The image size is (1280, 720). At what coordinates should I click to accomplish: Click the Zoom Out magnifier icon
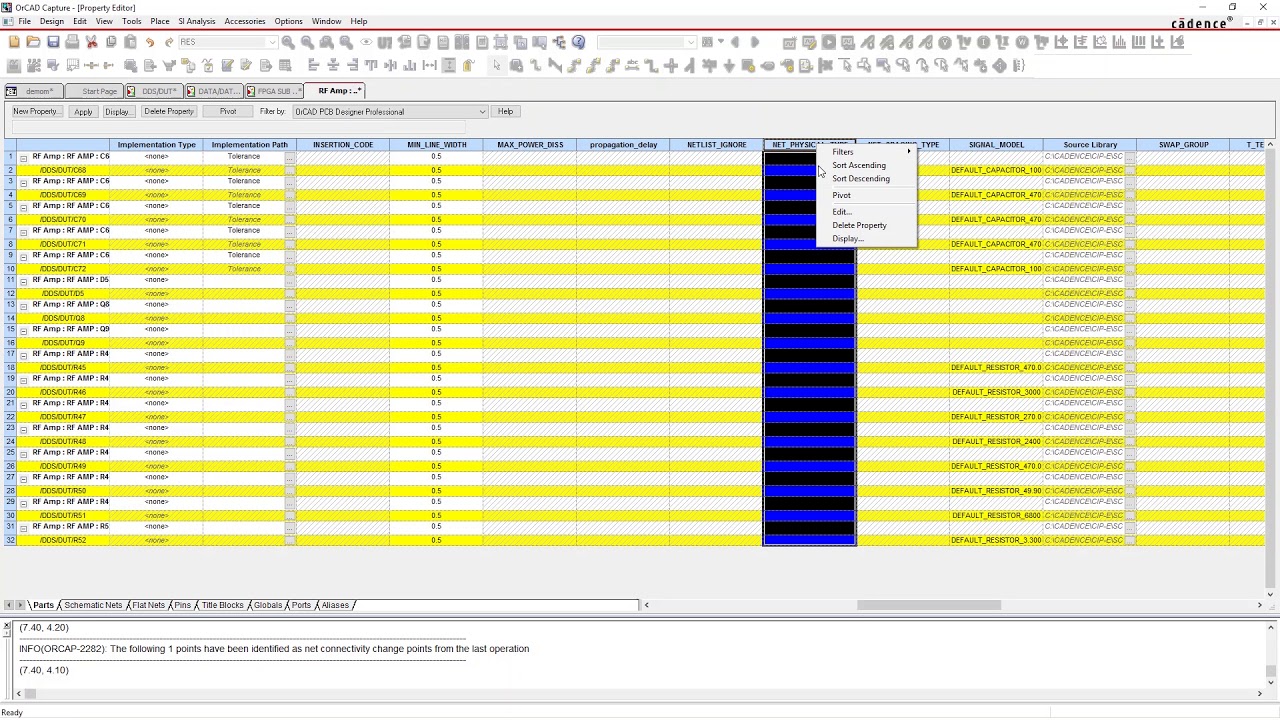pos(307,42)
